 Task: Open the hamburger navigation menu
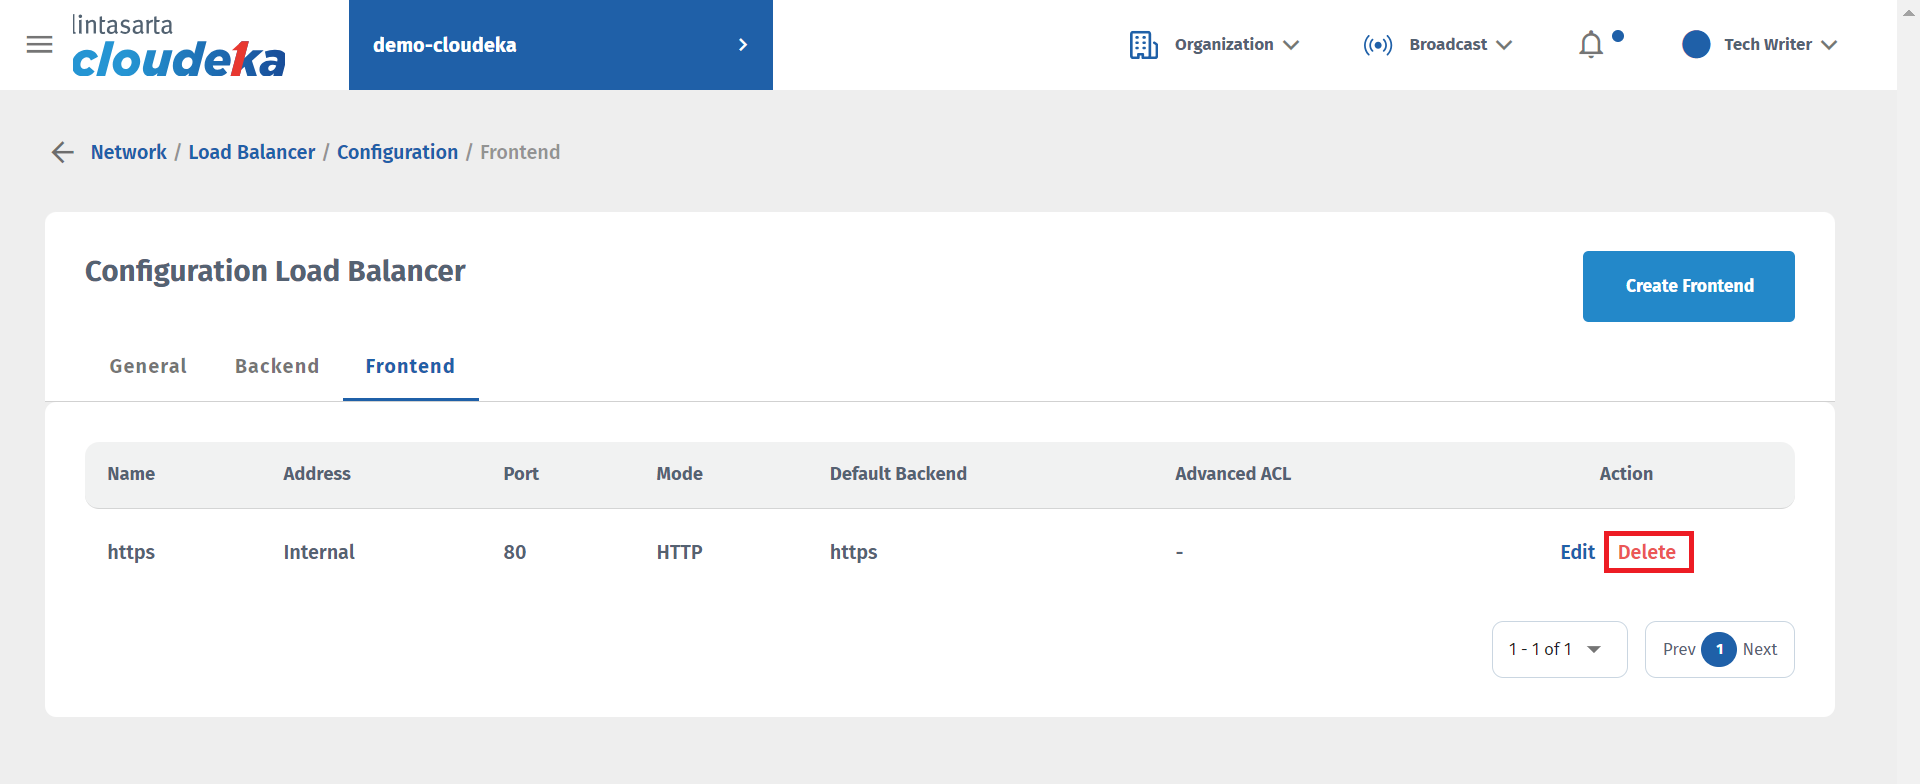point(39,45)
